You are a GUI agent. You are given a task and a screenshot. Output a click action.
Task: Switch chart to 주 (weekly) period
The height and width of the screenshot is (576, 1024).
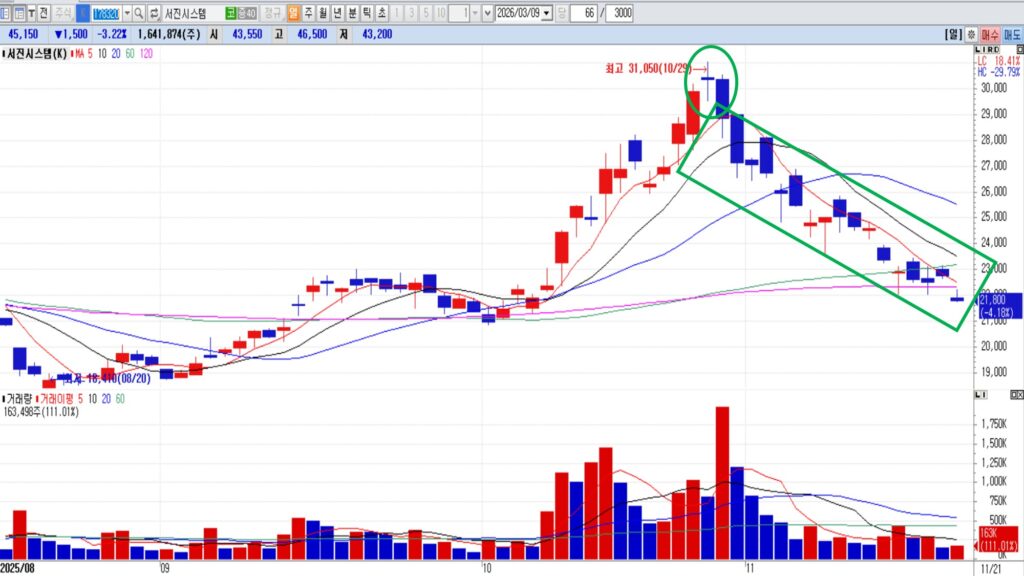point(307,13)
